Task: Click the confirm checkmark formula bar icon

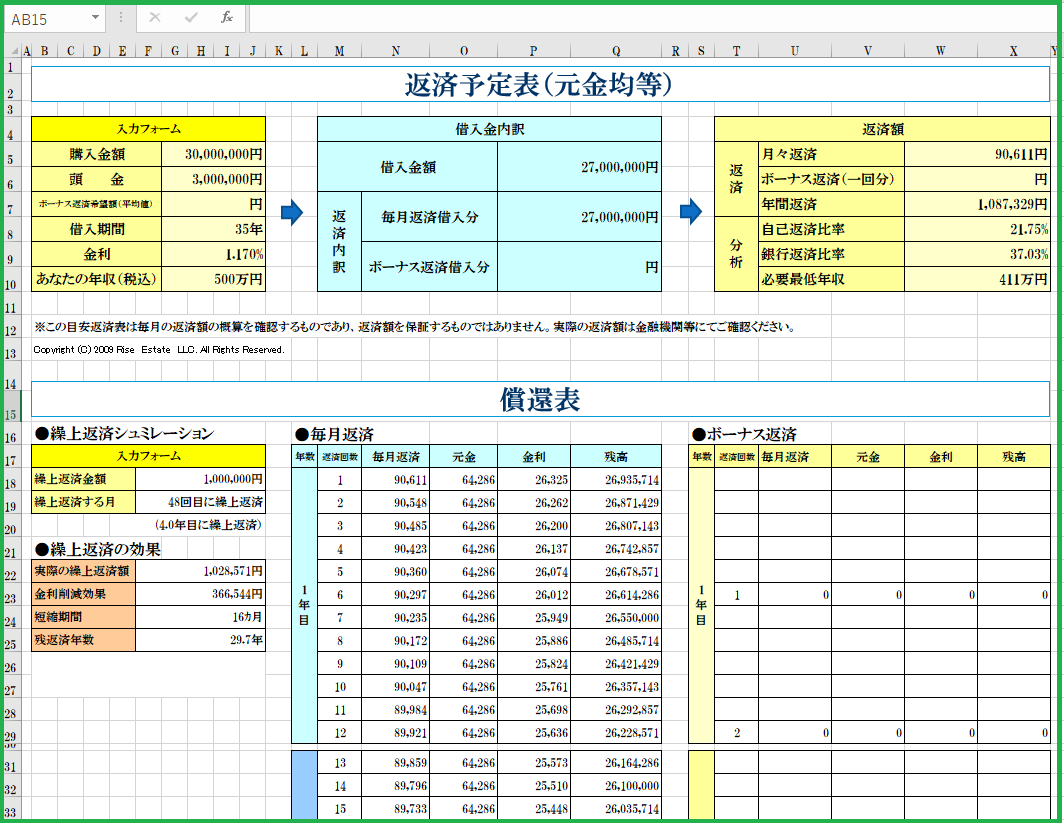Action: 191,18
